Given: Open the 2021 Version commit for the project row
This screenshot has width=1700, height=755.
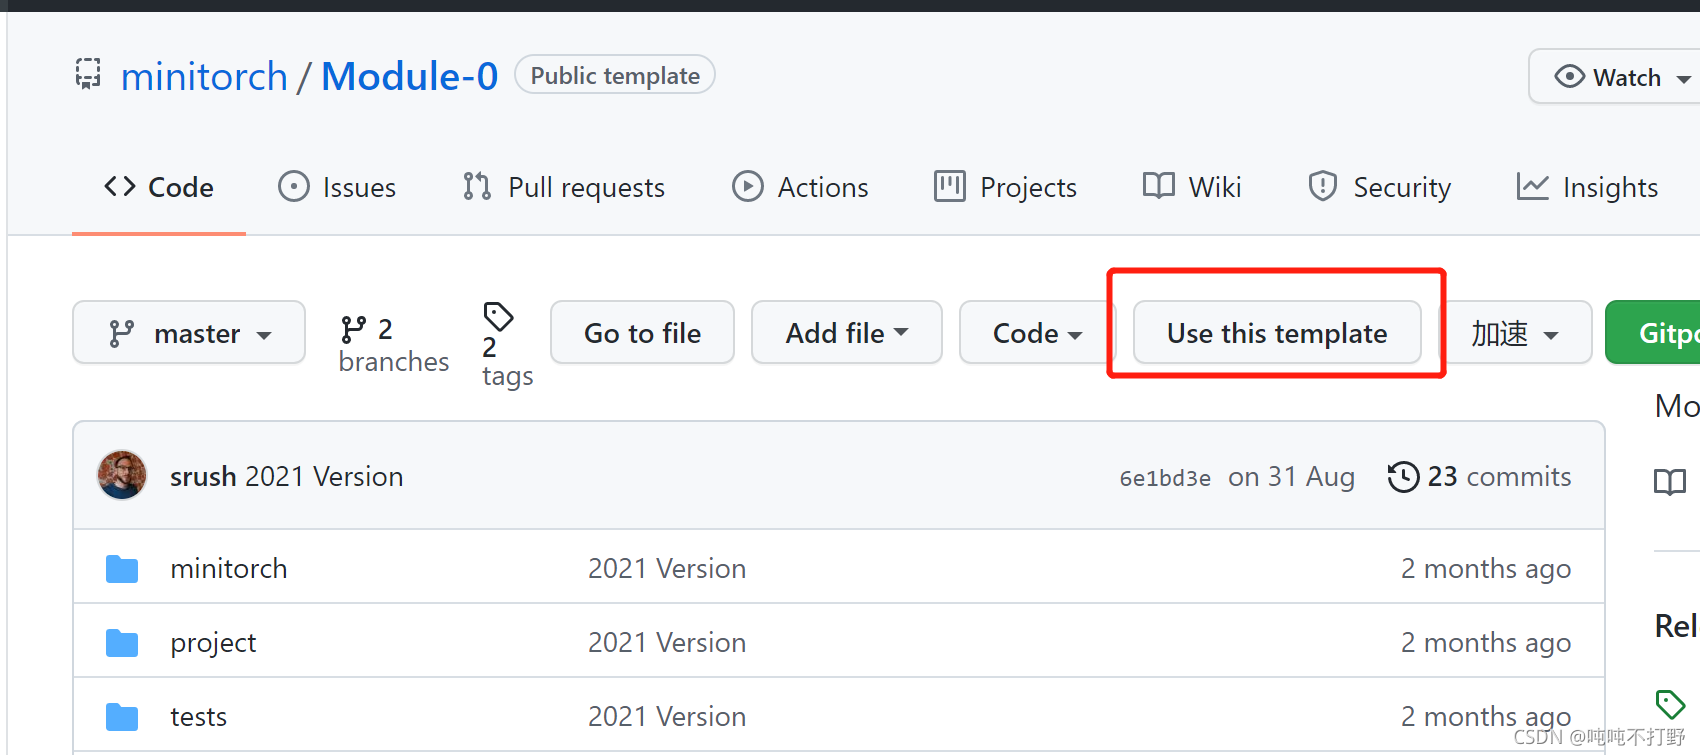Looking at the screenshot, I should point(667,642).
